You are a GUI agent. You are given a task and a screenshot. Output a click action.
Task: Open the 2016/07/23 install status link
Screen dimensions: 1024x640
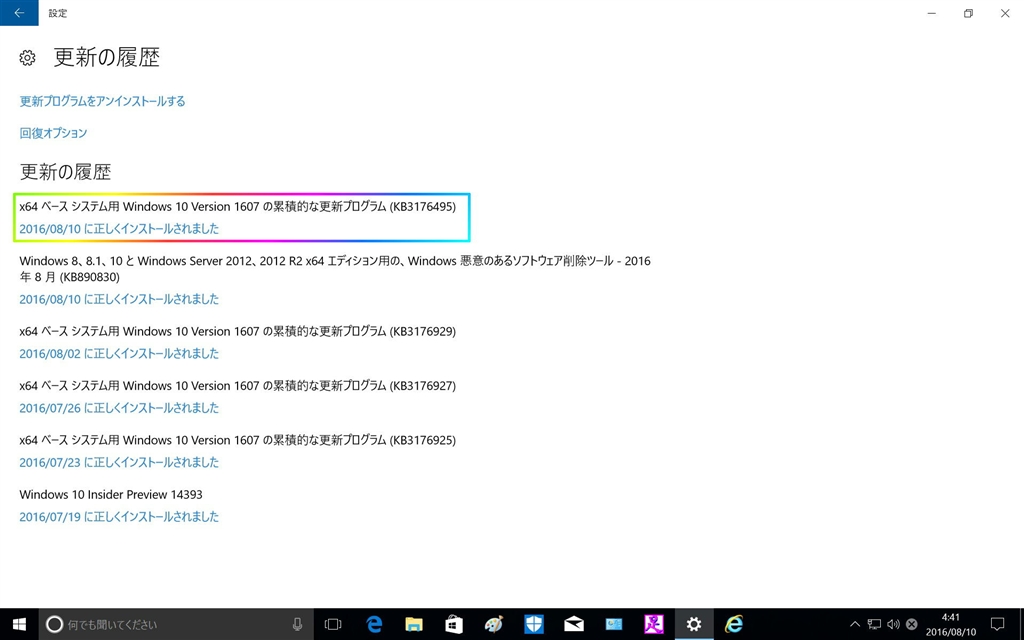(119, 462)
